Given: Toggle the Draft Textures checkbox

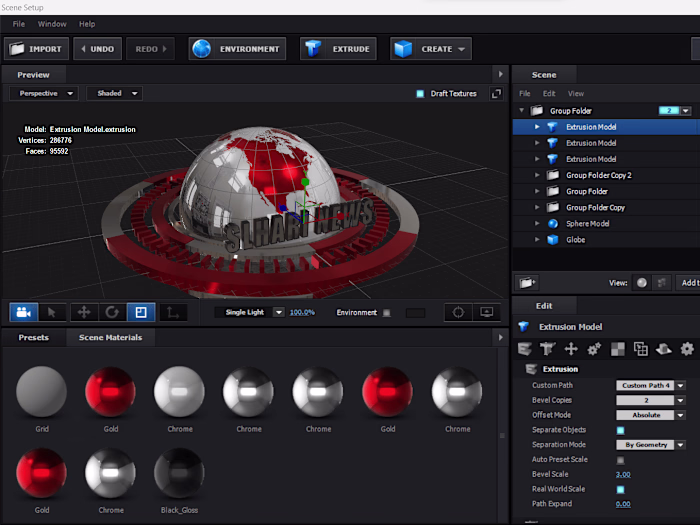Looking at the screenshot, I should (420, 93).
